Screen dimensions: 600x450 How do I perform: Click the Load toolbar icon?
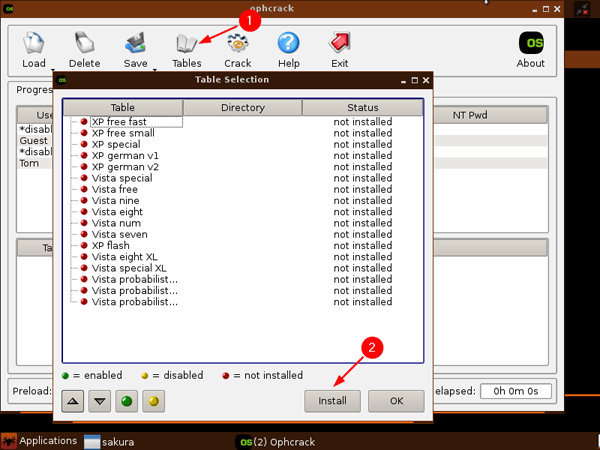34,44
